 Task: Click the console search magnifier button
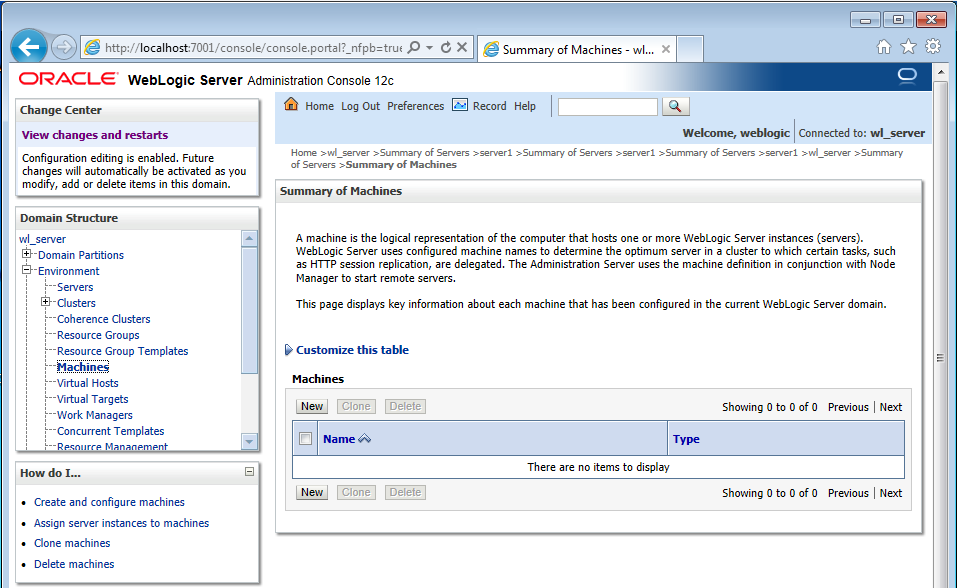pos(674,106)
